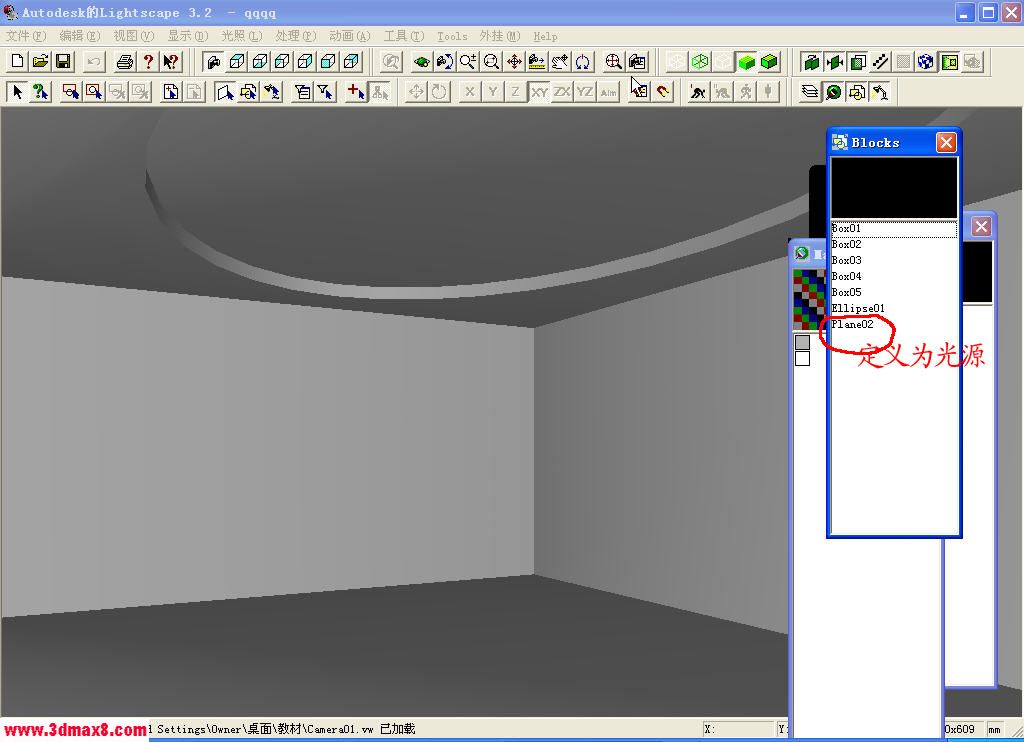Open the 视图(V) menu
This screenshot has height=742, width=1024.
(x=134, y=36)
